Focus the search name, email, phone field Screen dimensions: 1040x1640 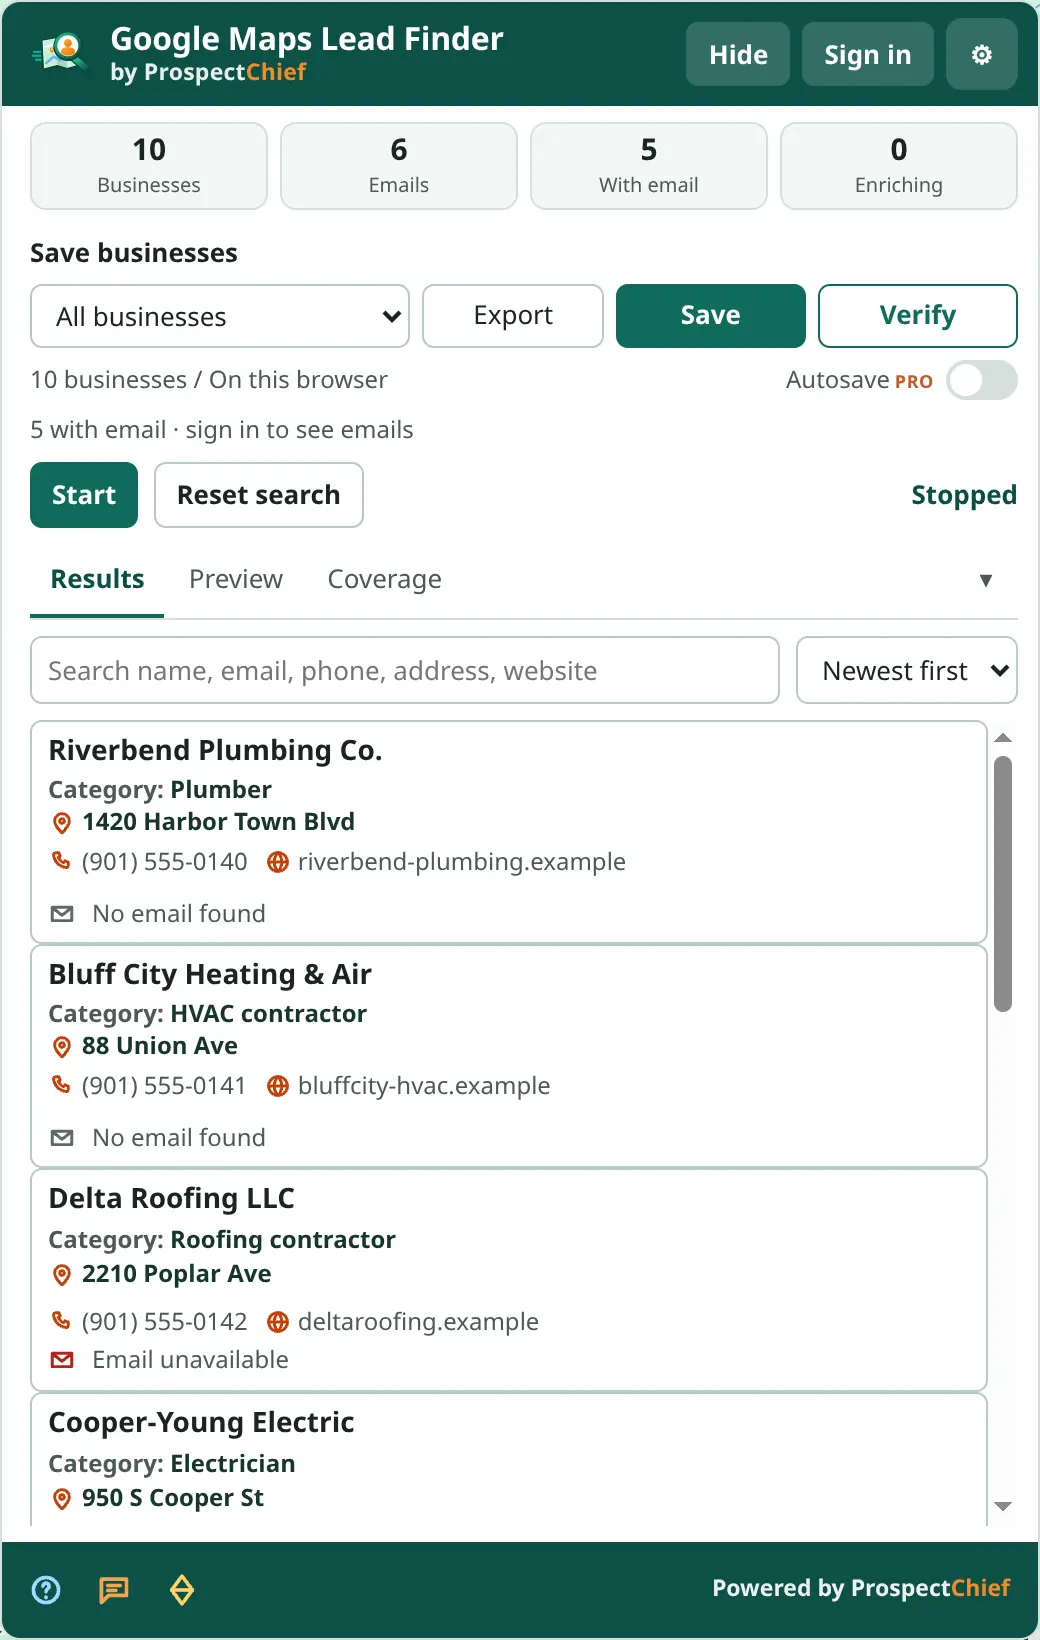pos(405,670)
